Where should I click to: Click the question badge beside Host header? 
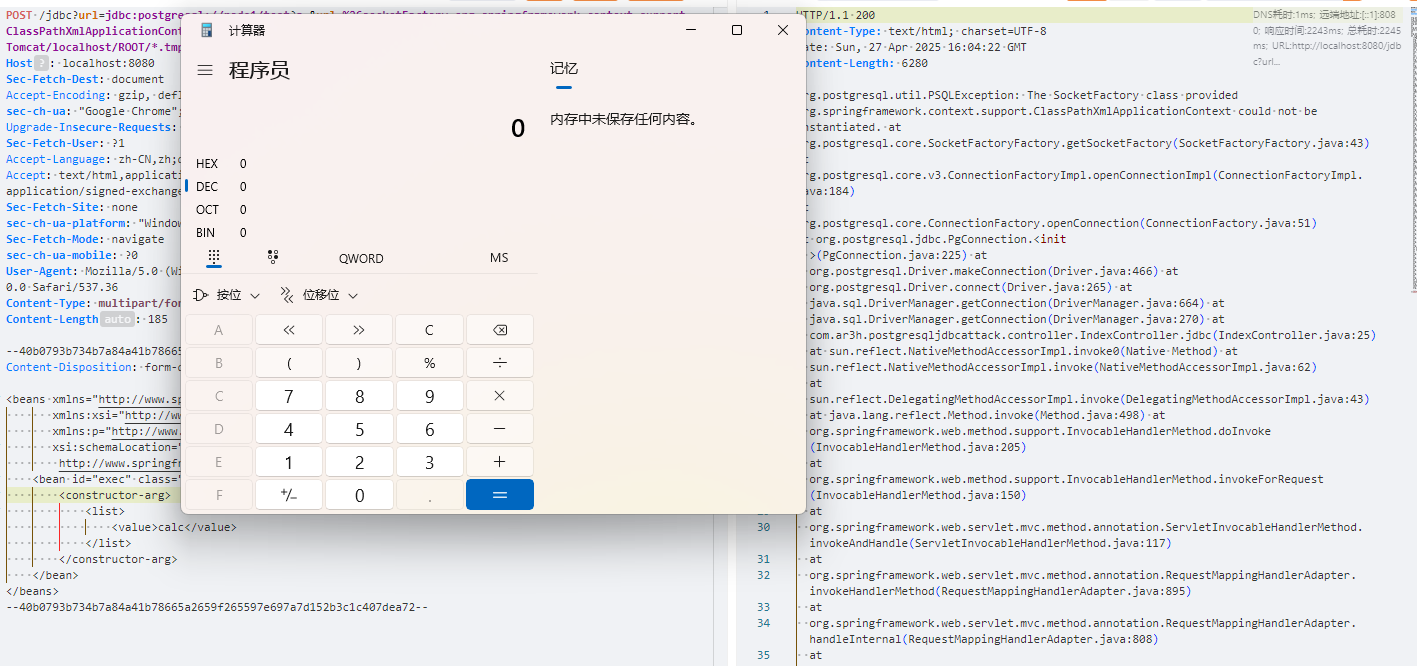[x=41, y=63]
